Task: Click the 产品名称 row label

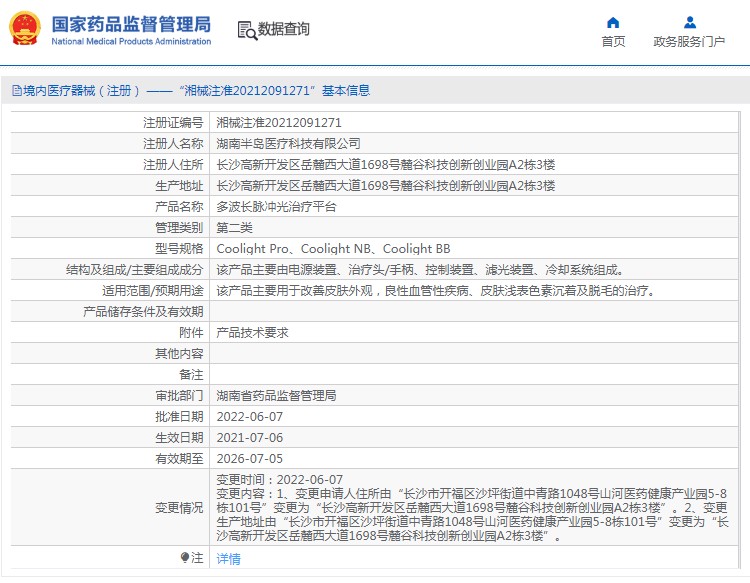Action: (179, 207)
